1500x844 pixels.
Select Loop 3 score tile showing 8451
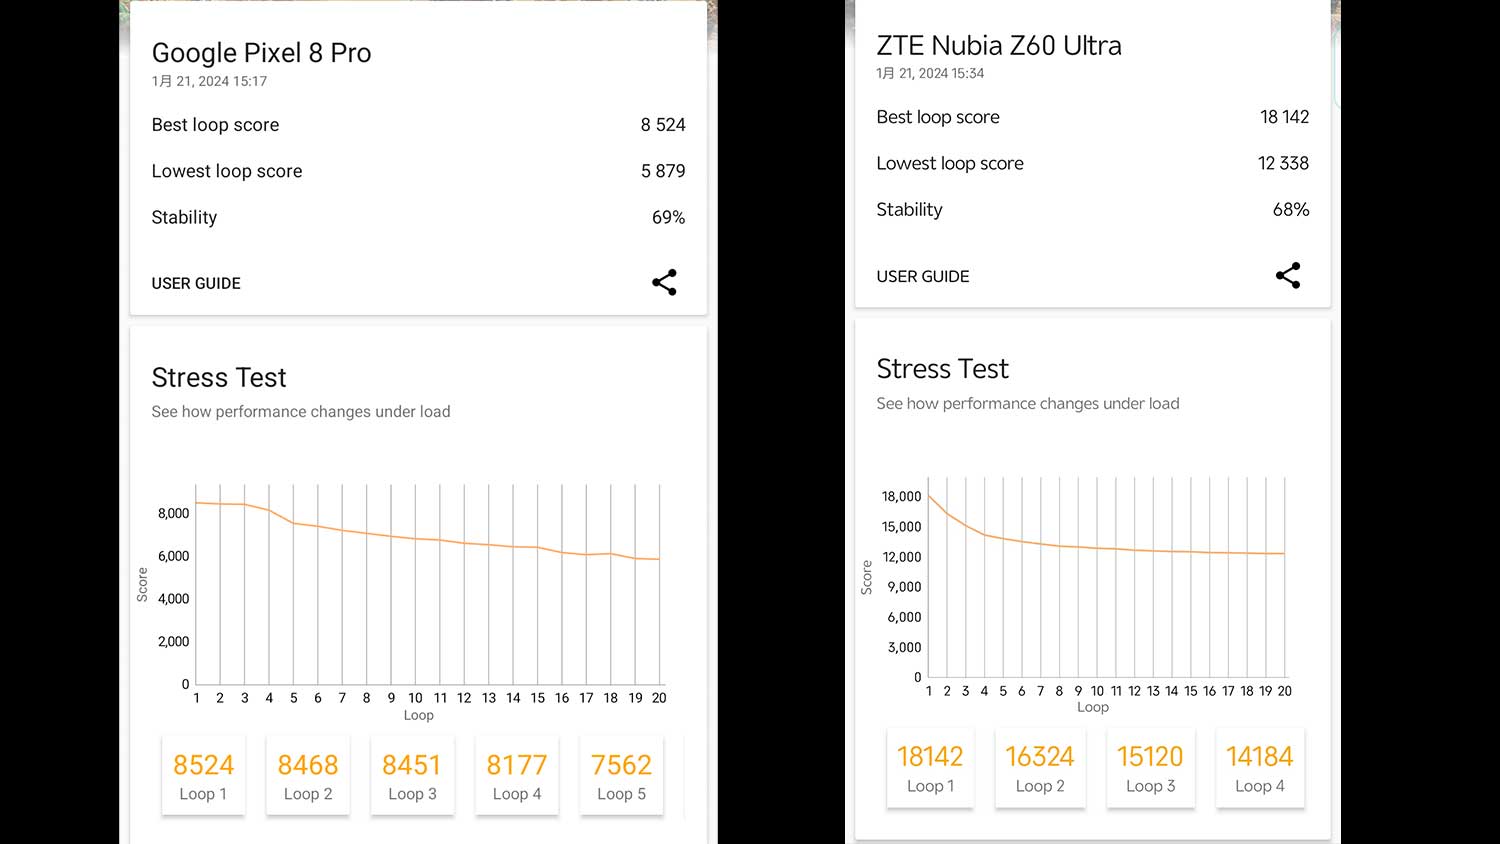[x=412, y=776]
